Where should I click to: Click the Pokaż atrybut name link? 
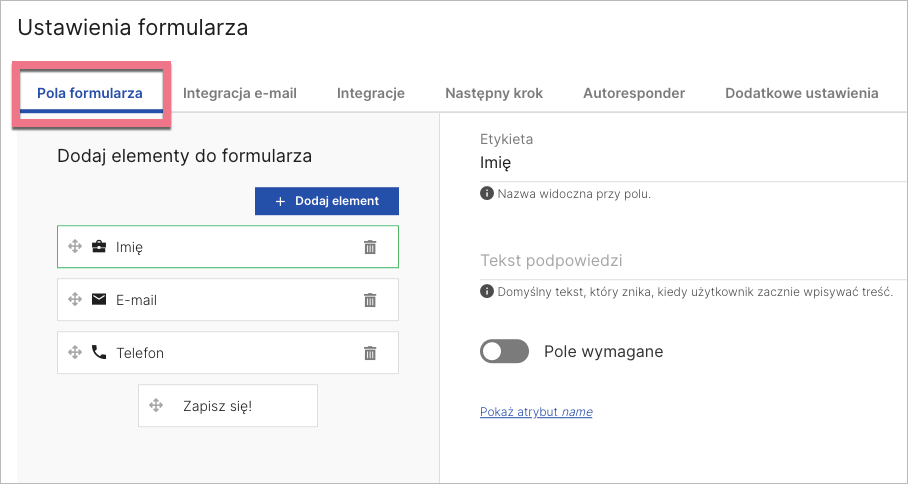pyautogui.click(x=536, y=412)
